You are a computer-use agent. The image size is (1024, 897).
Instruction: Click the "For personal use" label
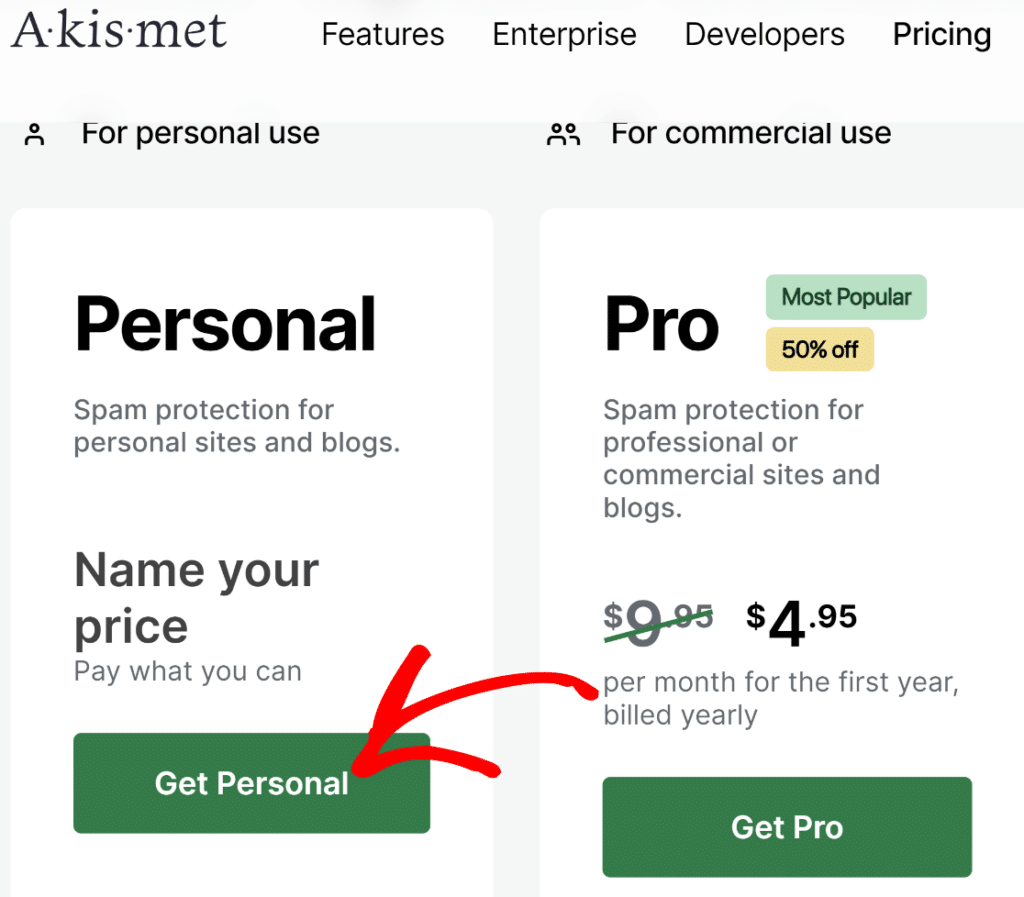point(200,132)
